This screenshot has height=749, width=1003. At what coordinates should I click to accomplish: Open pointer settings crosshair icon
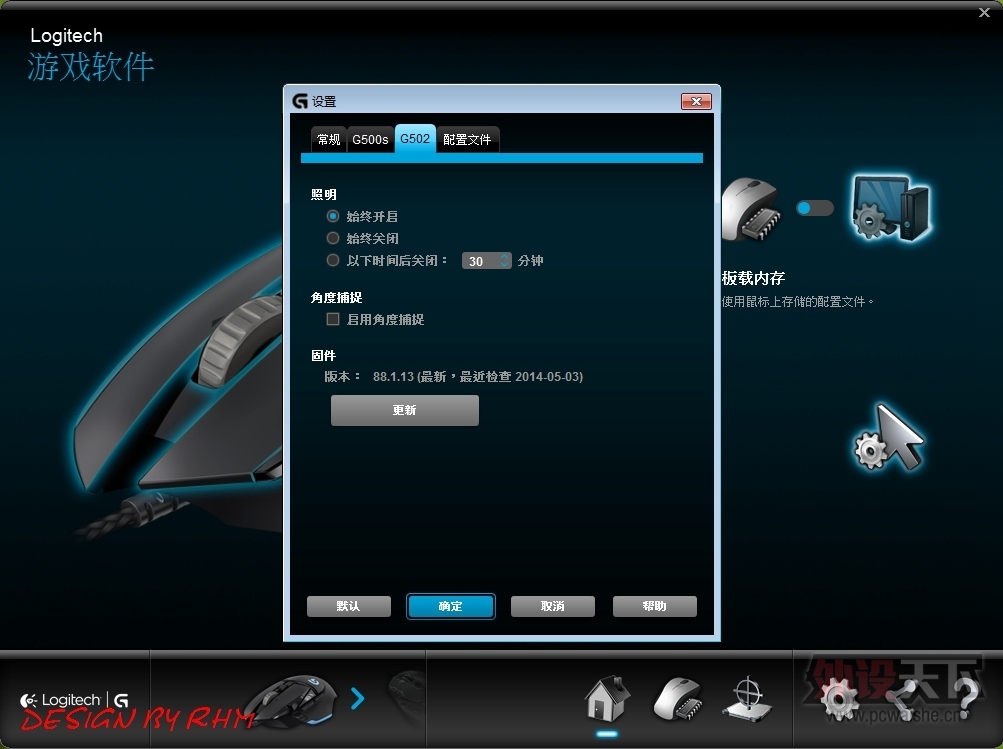coord(747,698)
